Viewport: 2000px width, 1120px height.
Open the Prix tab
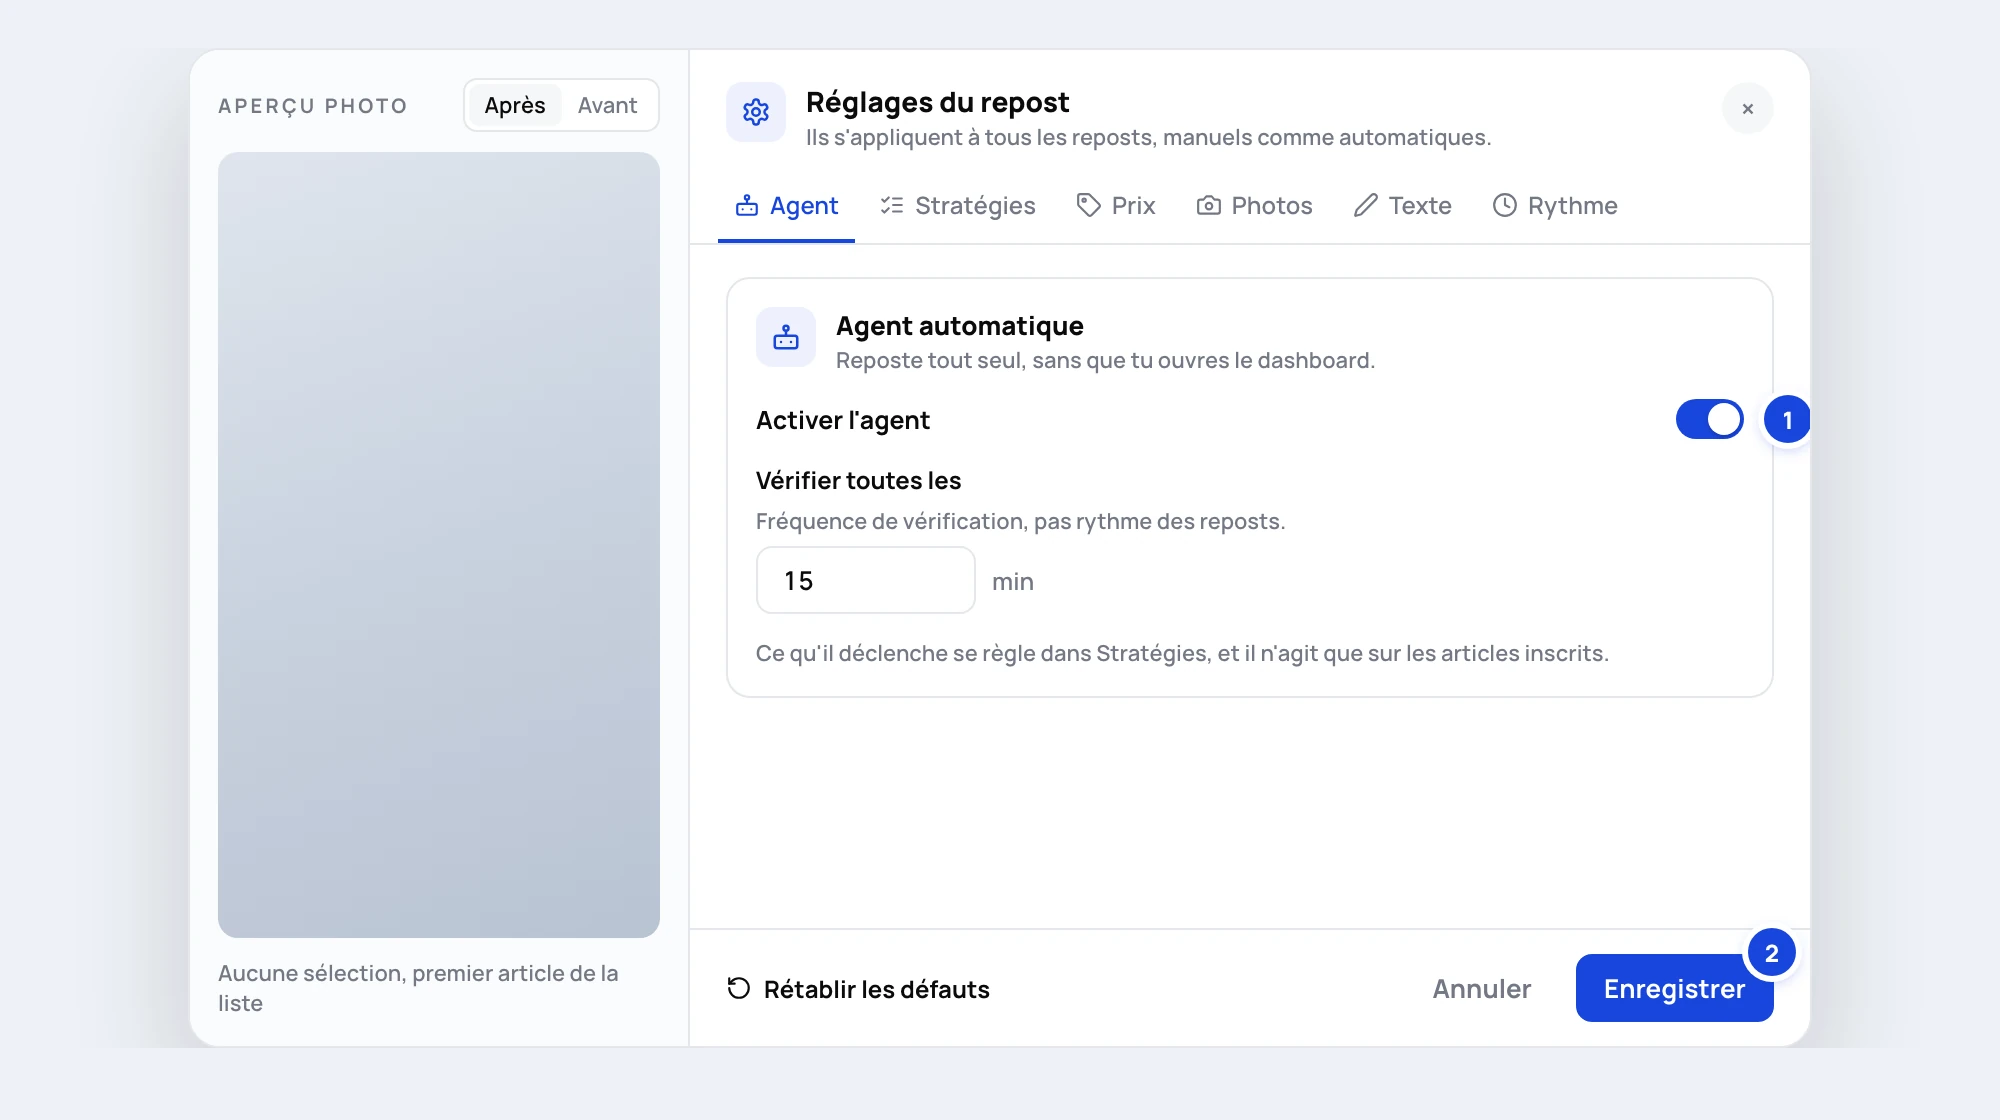pyautogui.click(x=1116, y=206)
